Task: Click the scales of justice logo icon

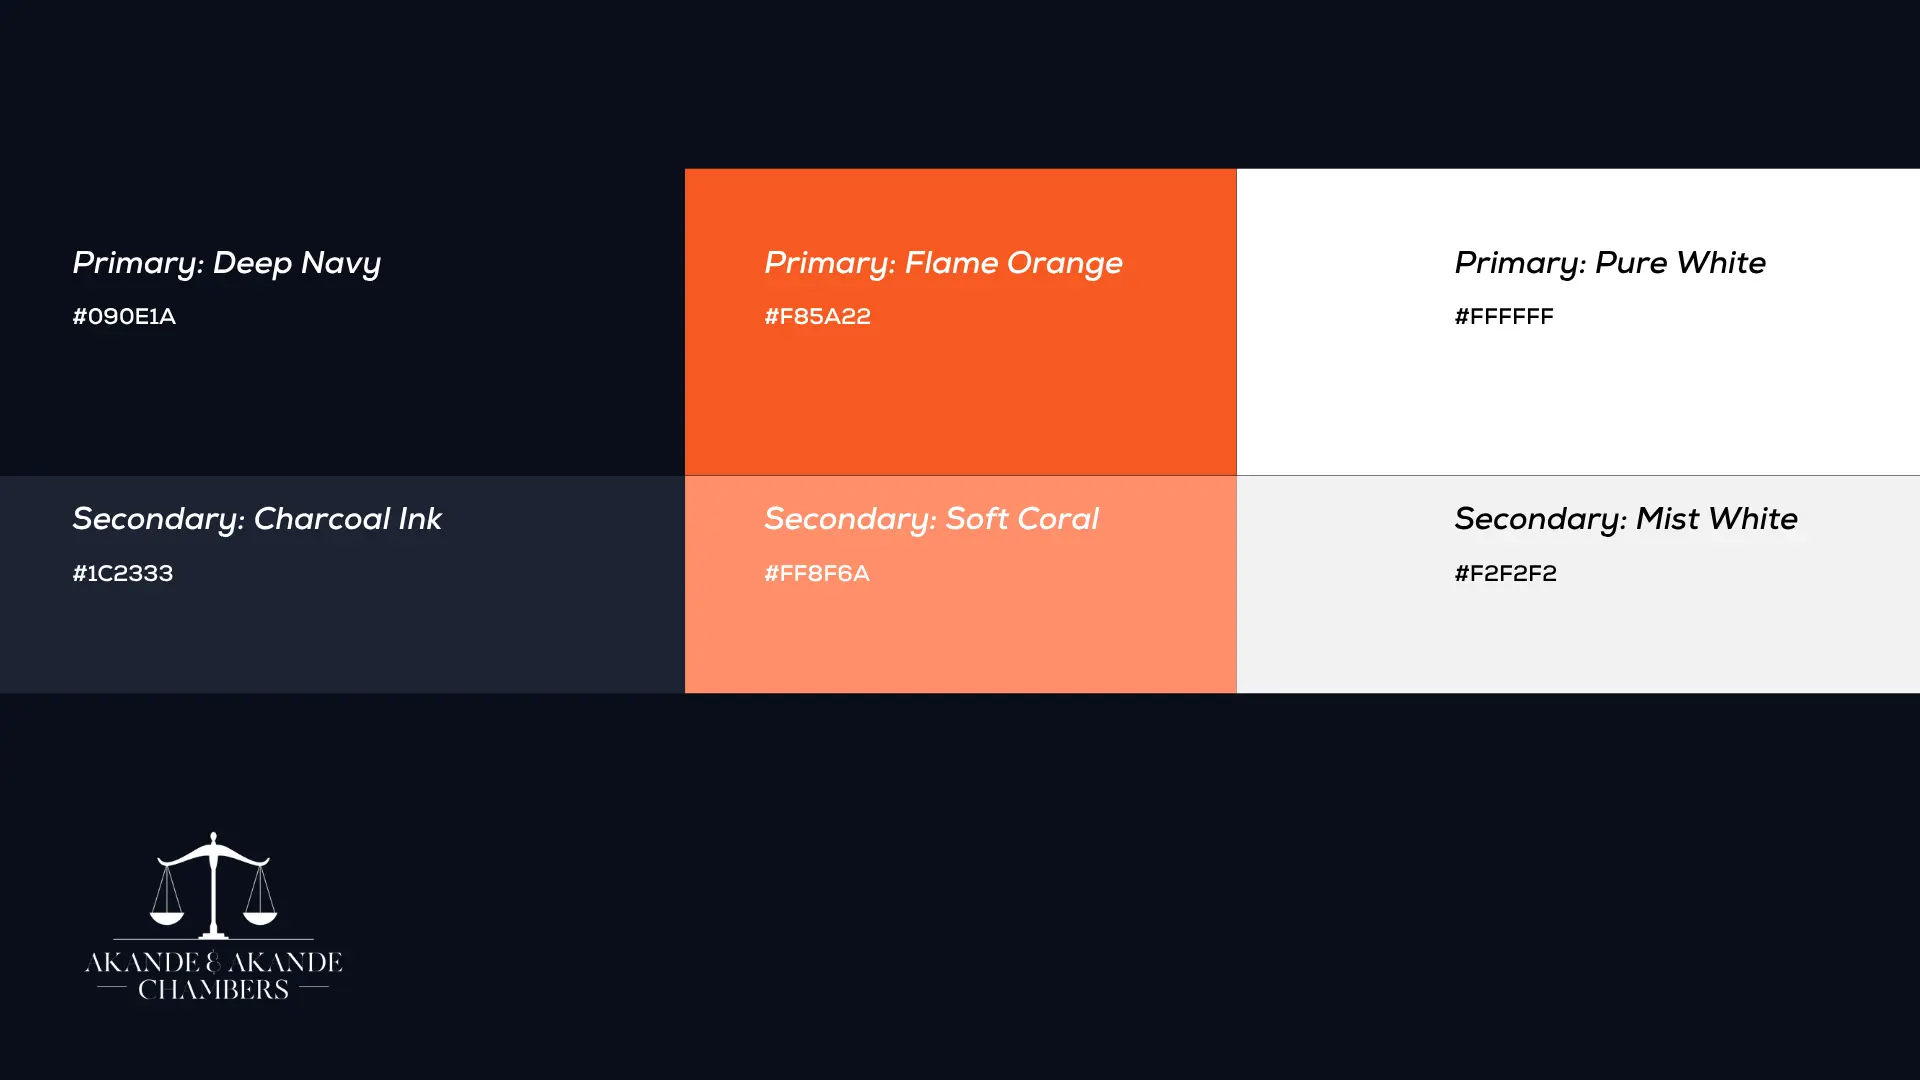Action: (x=213, y=884)
